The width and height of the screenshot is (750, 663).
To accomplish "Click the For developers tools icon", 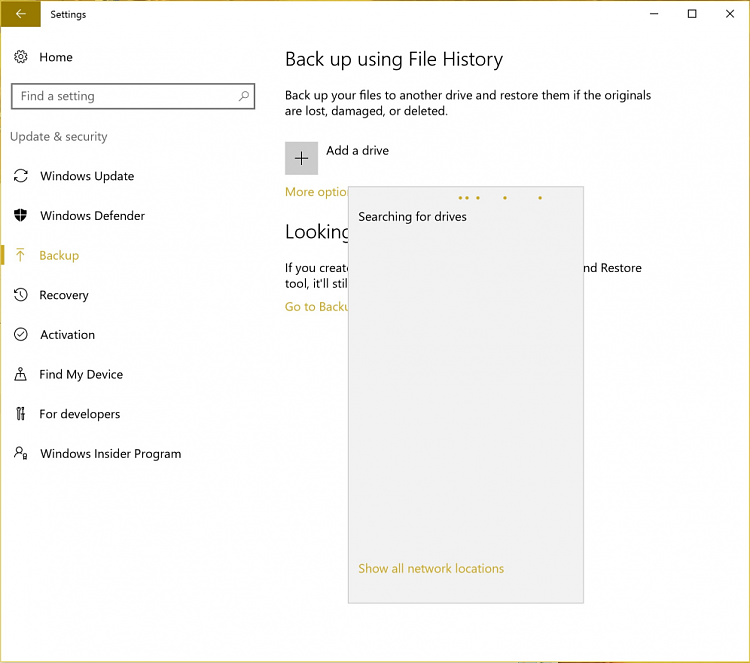I will tap(20, 413).
